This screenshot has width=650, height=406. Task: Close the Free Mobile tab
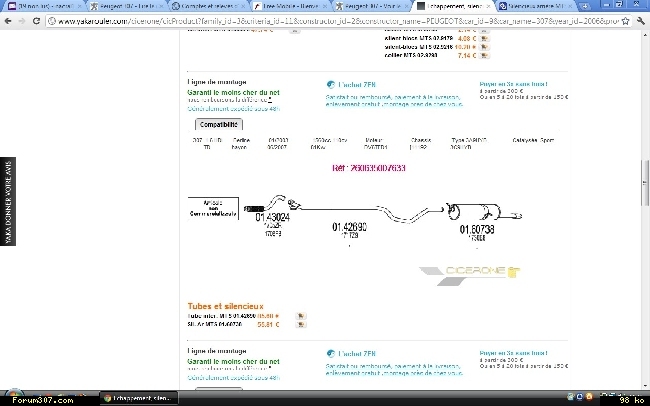325,6
